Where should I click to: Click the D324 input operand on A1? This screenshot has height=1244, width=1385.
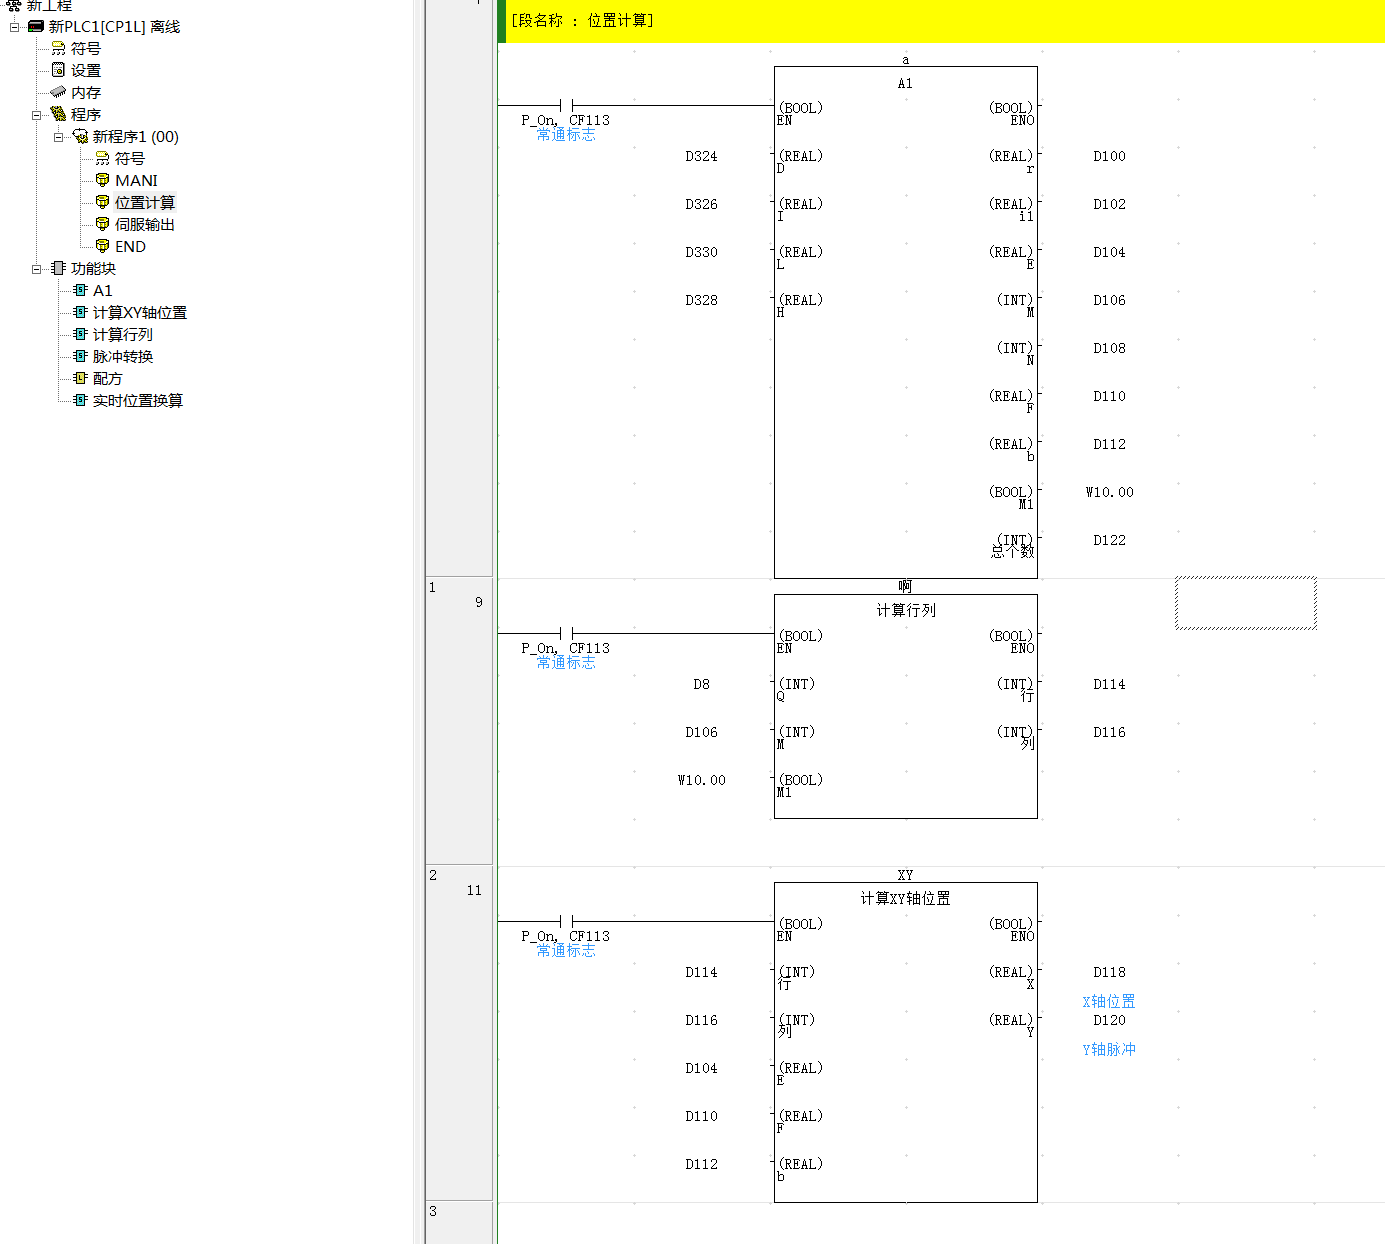coord(701,156)
